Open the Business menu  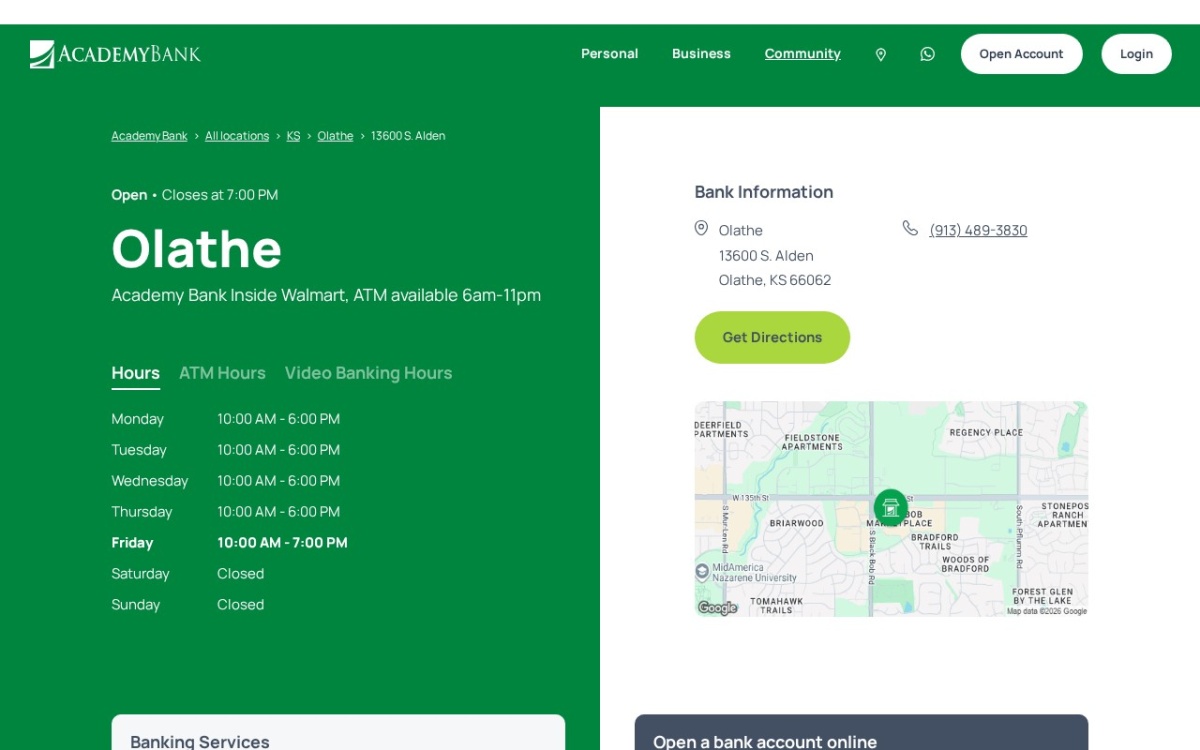click(x=701, y=54)
